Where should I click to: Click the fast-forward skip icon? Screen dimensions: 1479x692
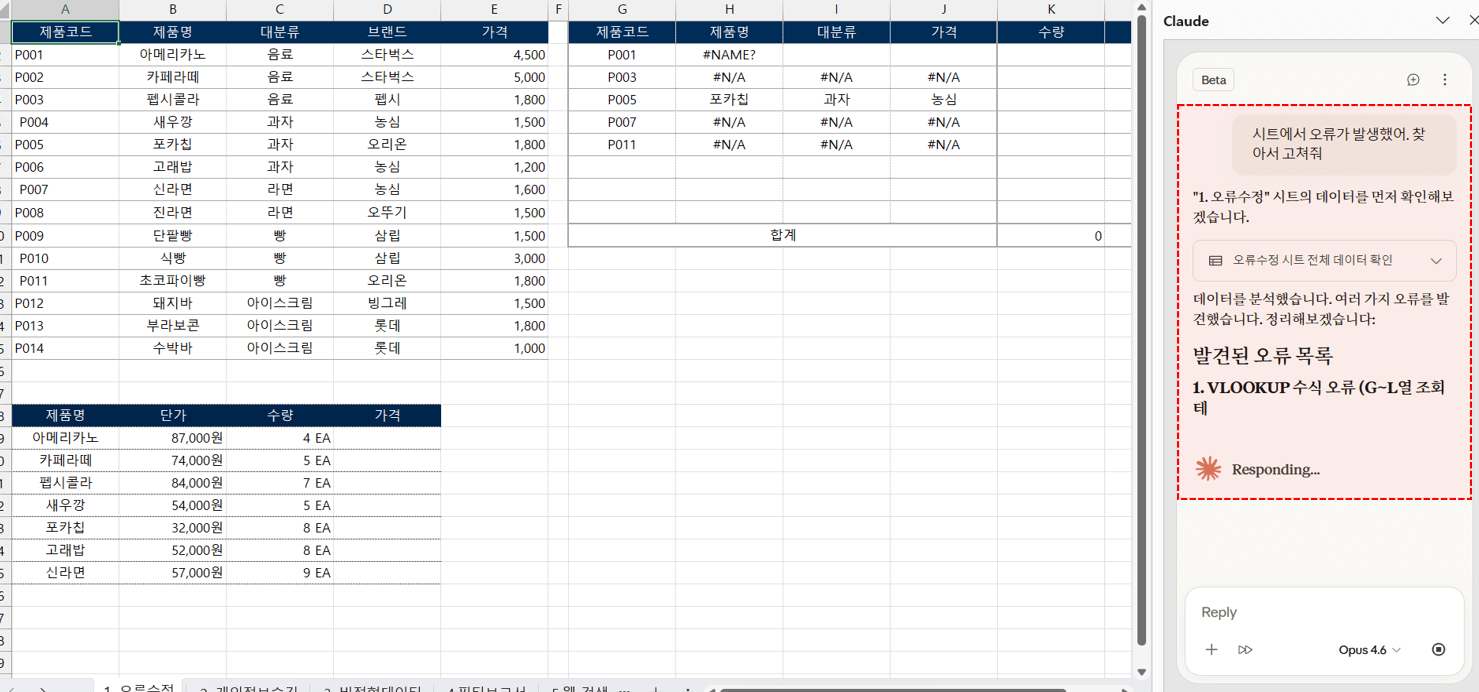tap(1245, 650)
